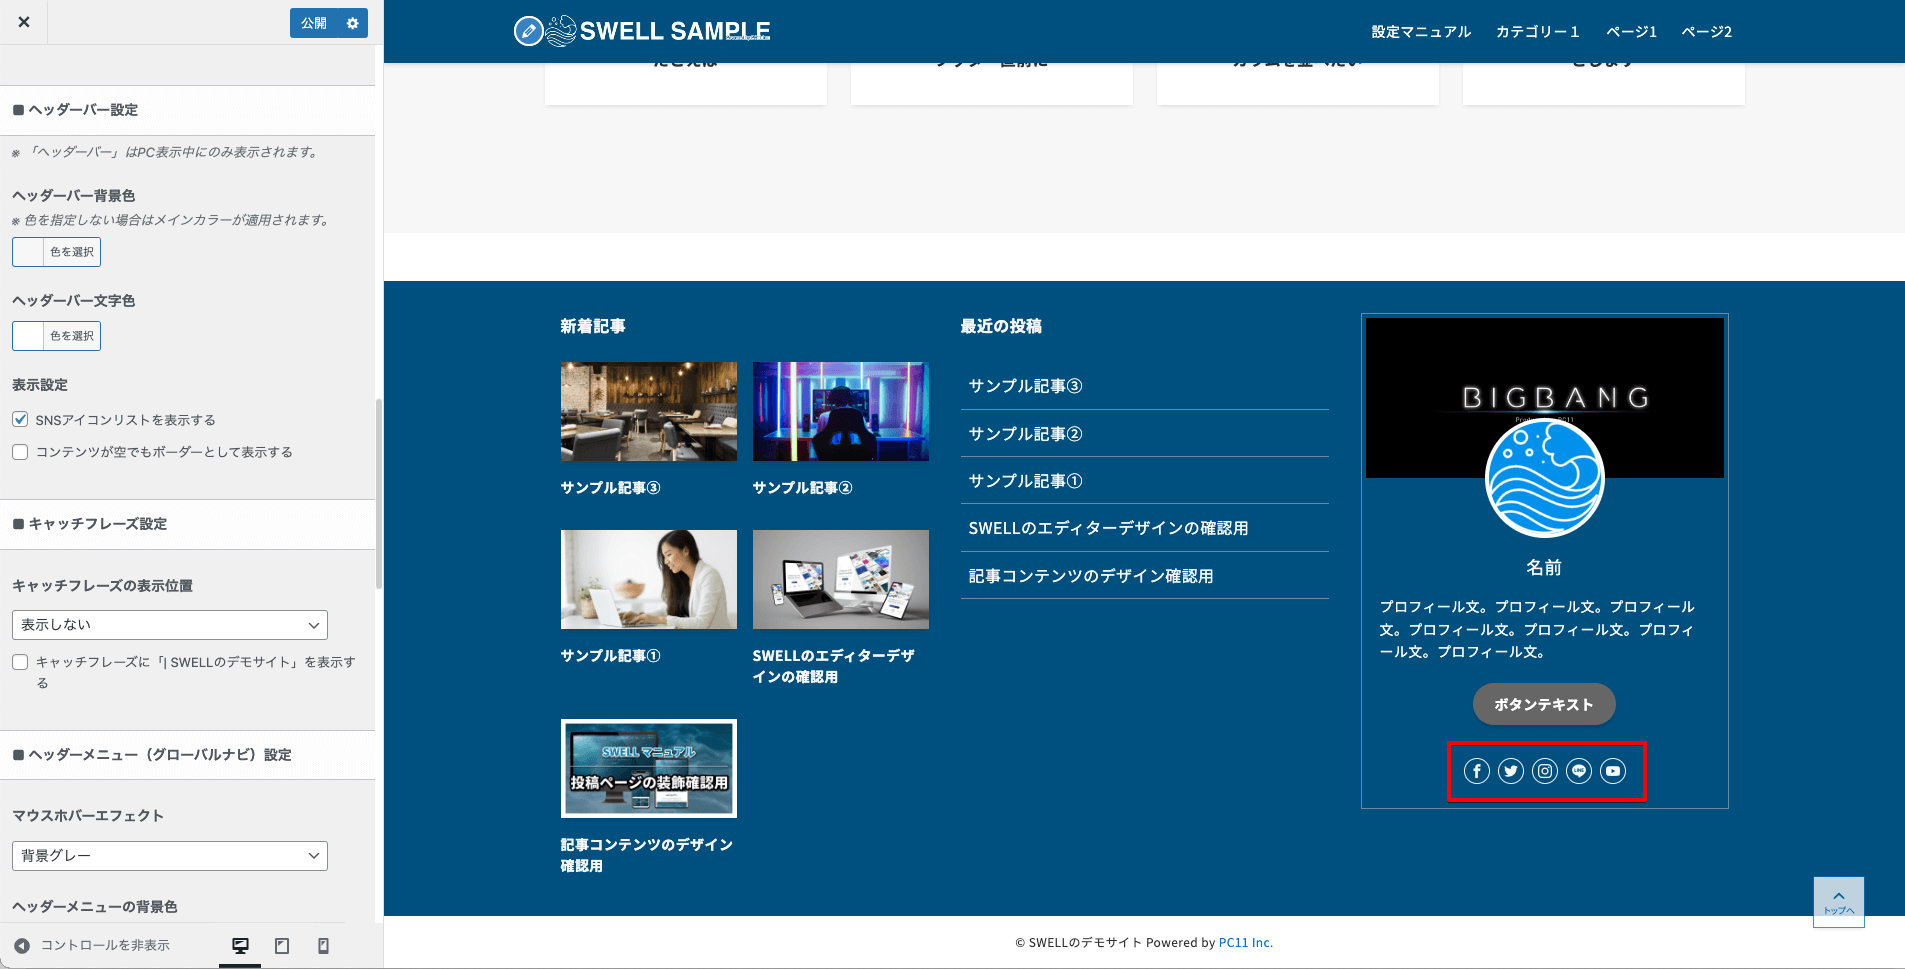1905x969 pixels.
Task: Open the マウスホバーエフェクト dropdown
Action: point(168,855)
